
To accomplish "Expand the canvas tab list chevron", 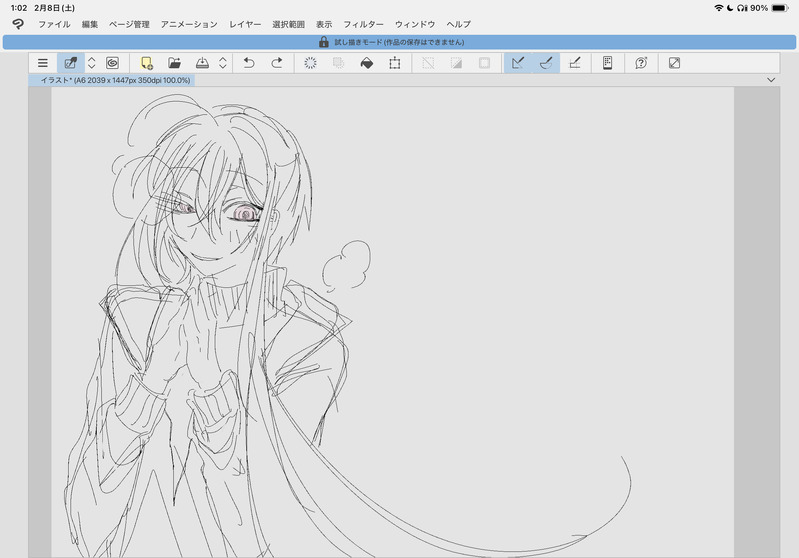I will tap(771, 80).
